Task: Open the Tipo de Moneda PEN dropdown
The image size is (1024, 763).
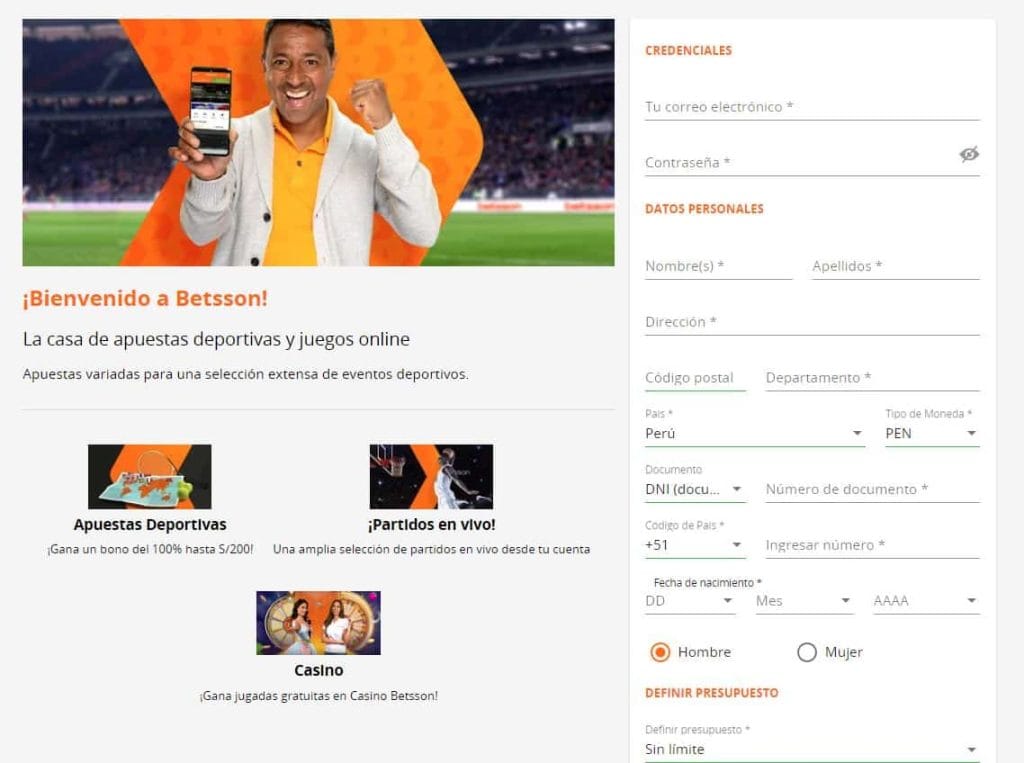Action: 932,433
